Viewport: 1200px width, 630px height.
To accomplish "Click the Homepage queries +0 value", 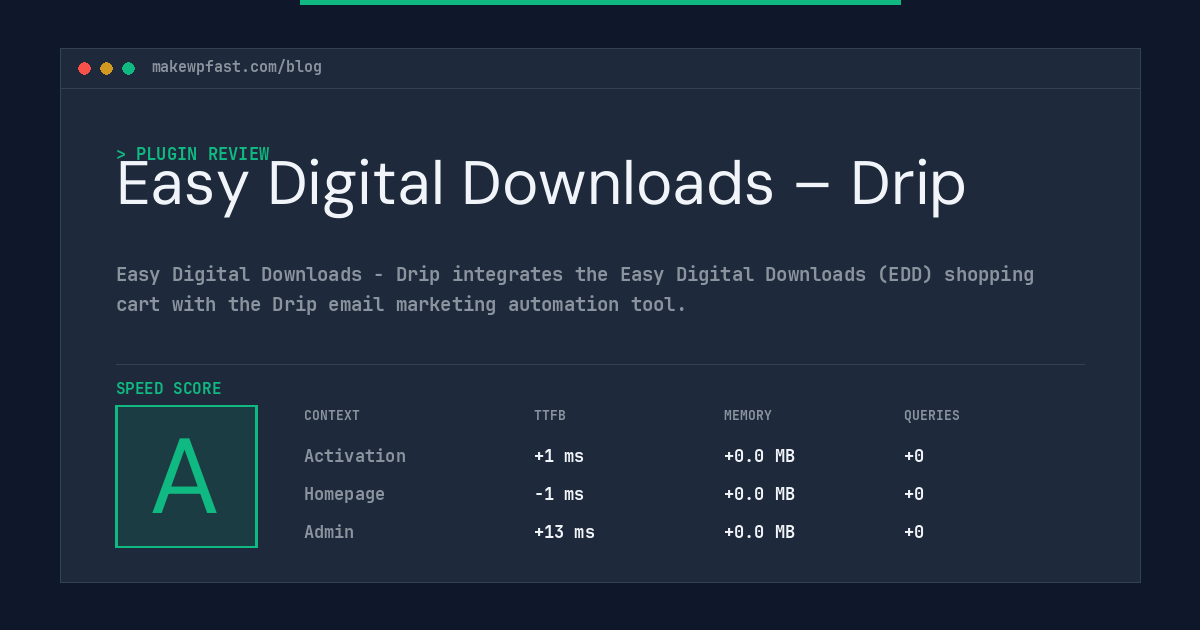I will (x=914, y=494).
